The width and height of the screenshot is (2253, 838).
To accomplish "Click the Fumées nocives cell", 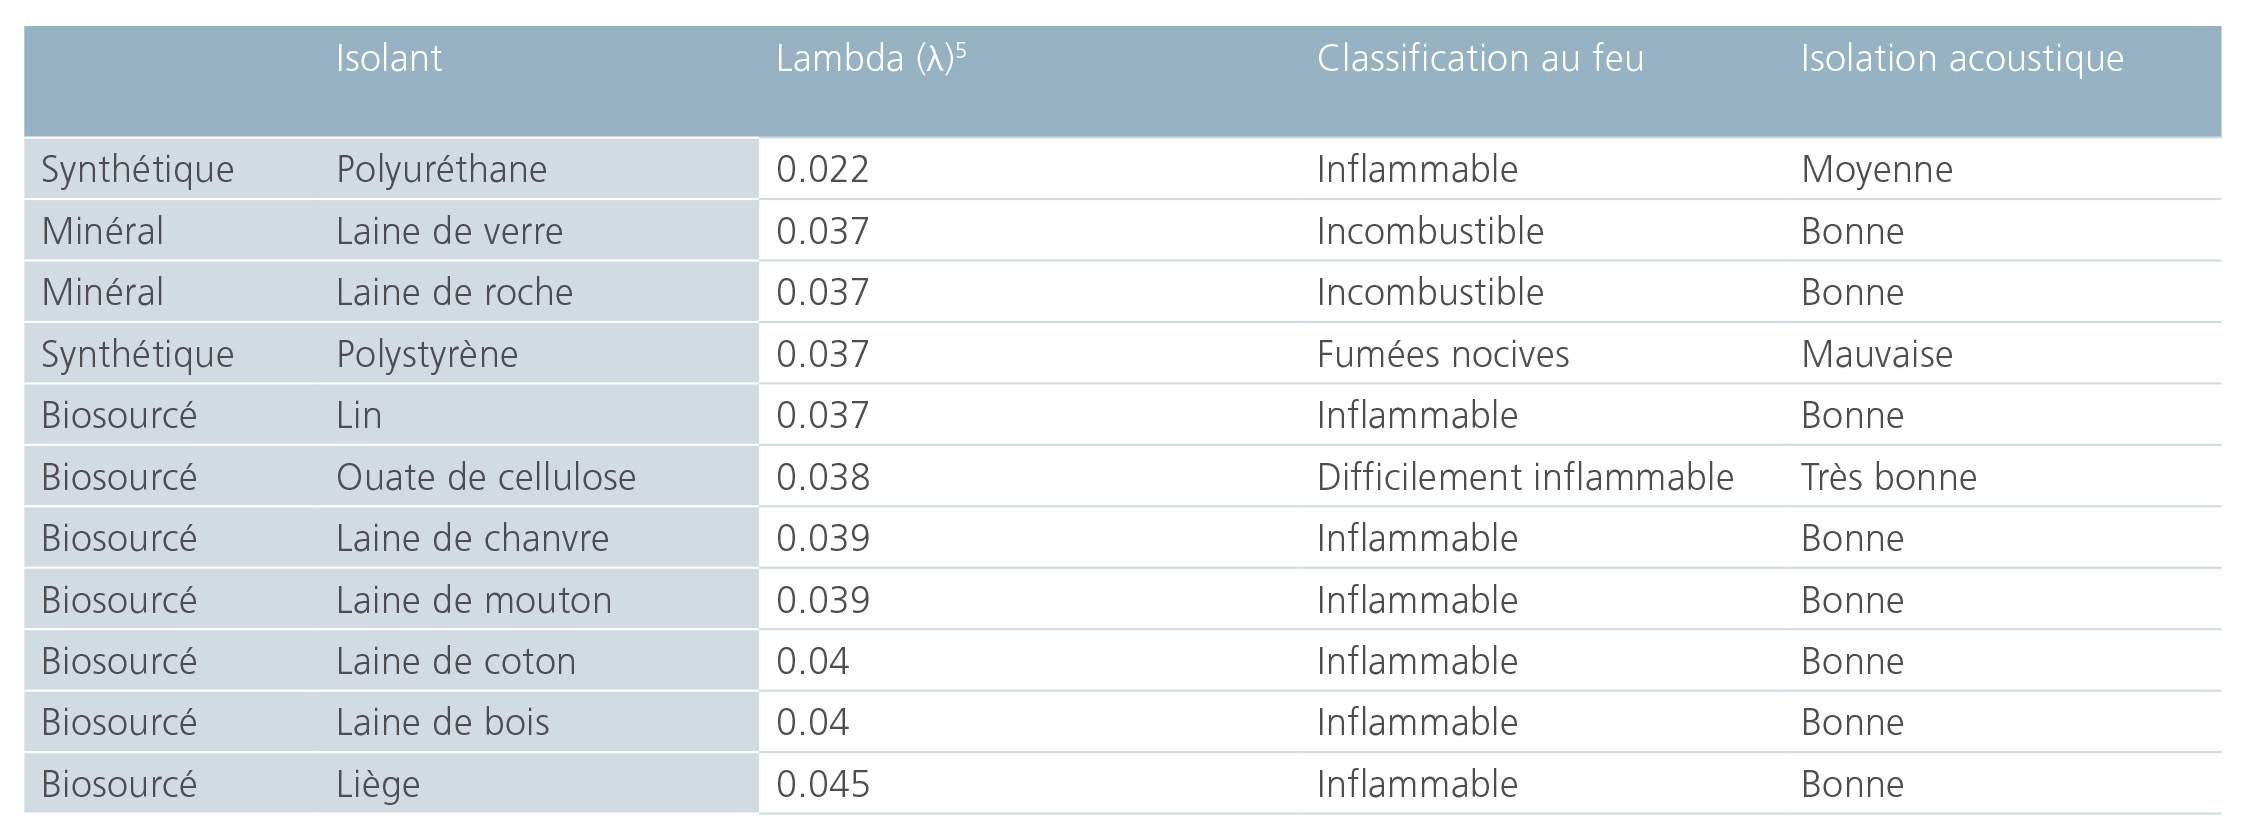I will pyautogui.click(x=1443, y=354).
